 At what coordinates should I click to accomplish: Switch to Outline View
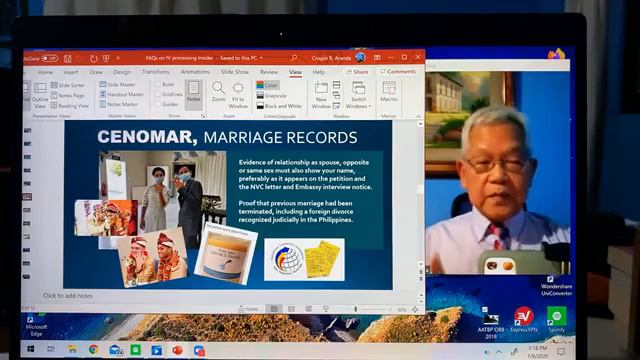click(x=40, y=95)
